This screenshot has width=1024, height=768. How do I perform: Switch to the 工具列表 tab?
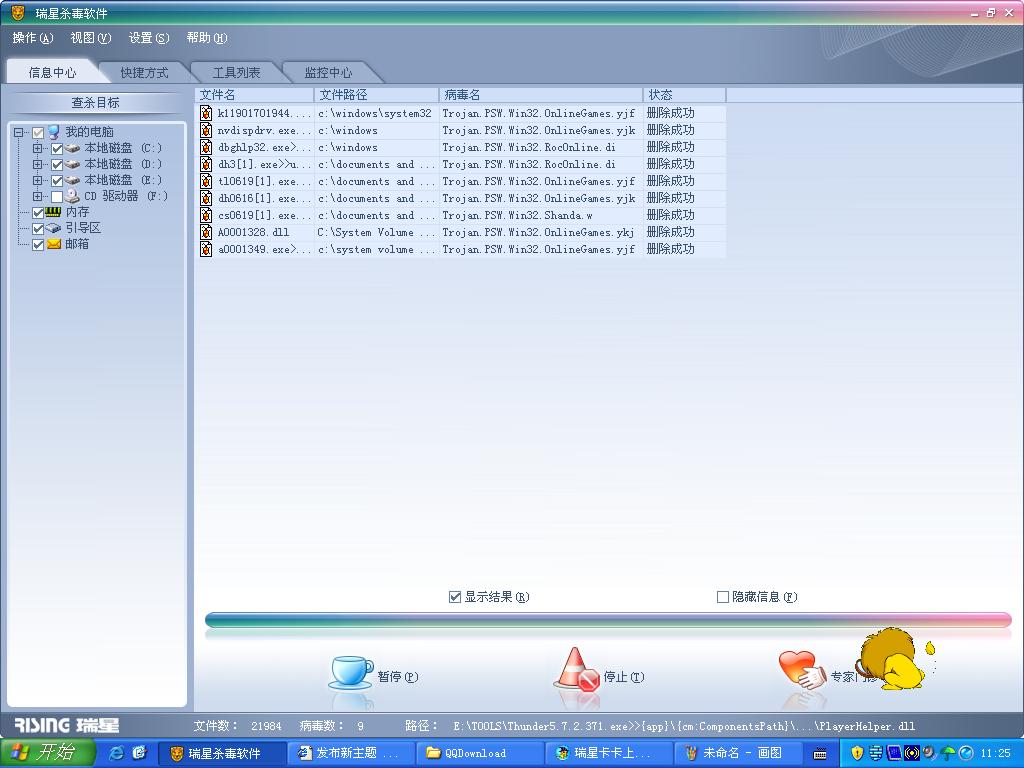pos(236,72)
